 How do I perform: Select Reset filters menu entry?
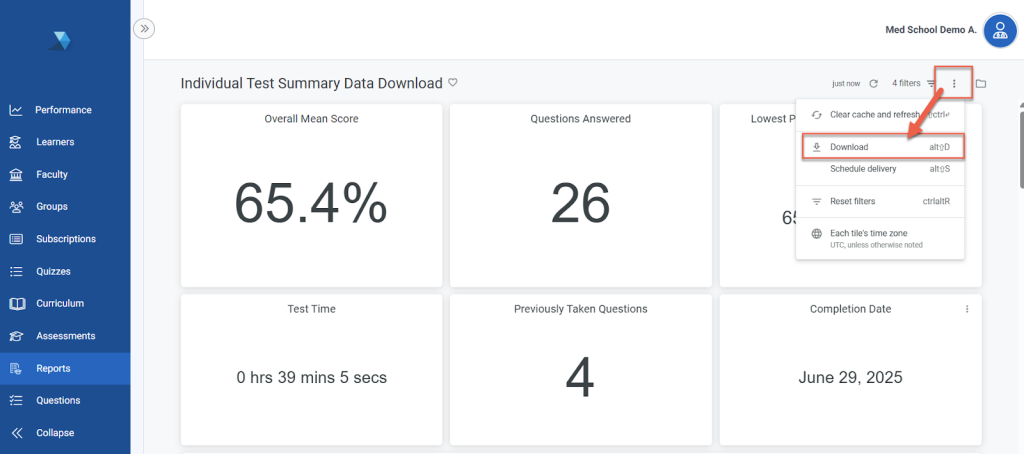(852, 201)
